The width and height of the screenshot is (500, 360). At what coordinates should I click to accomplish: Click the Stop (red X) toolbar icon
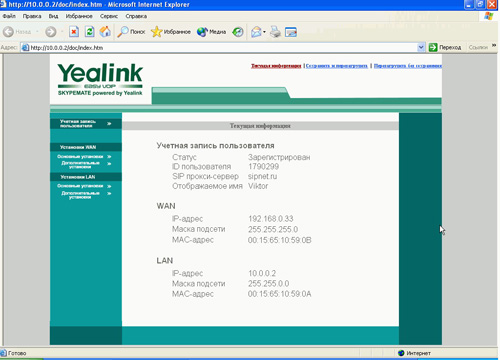[74, 32]
